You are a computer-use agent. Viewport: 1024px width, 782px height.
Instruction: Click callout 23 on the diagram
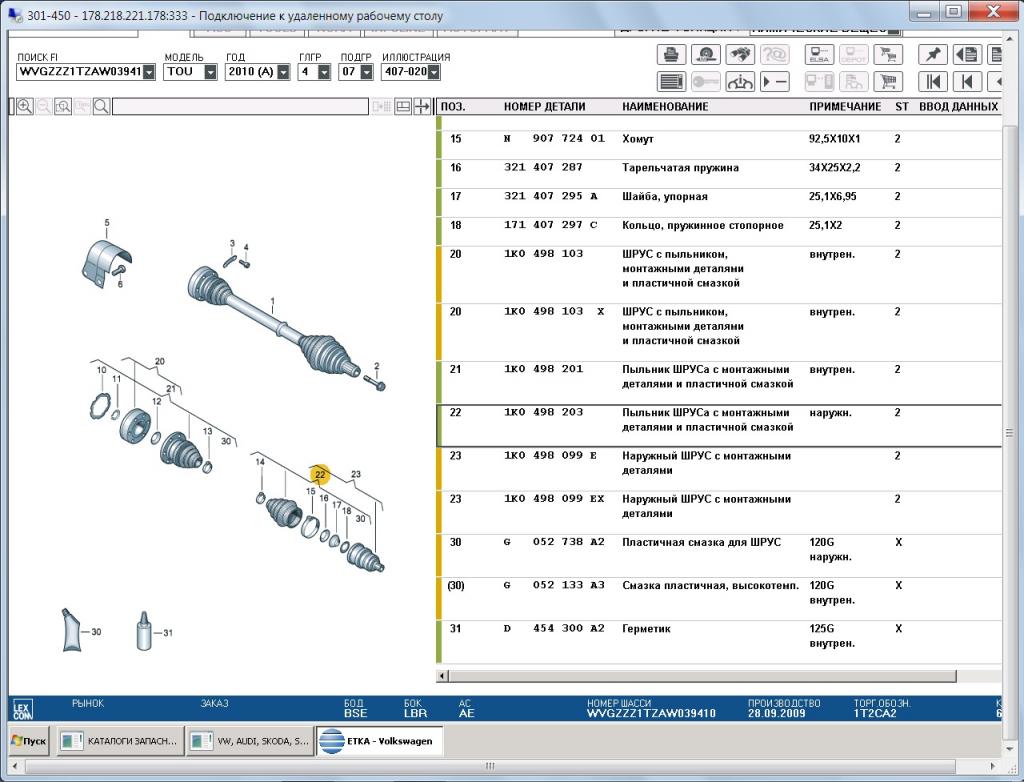coord(356,474)
